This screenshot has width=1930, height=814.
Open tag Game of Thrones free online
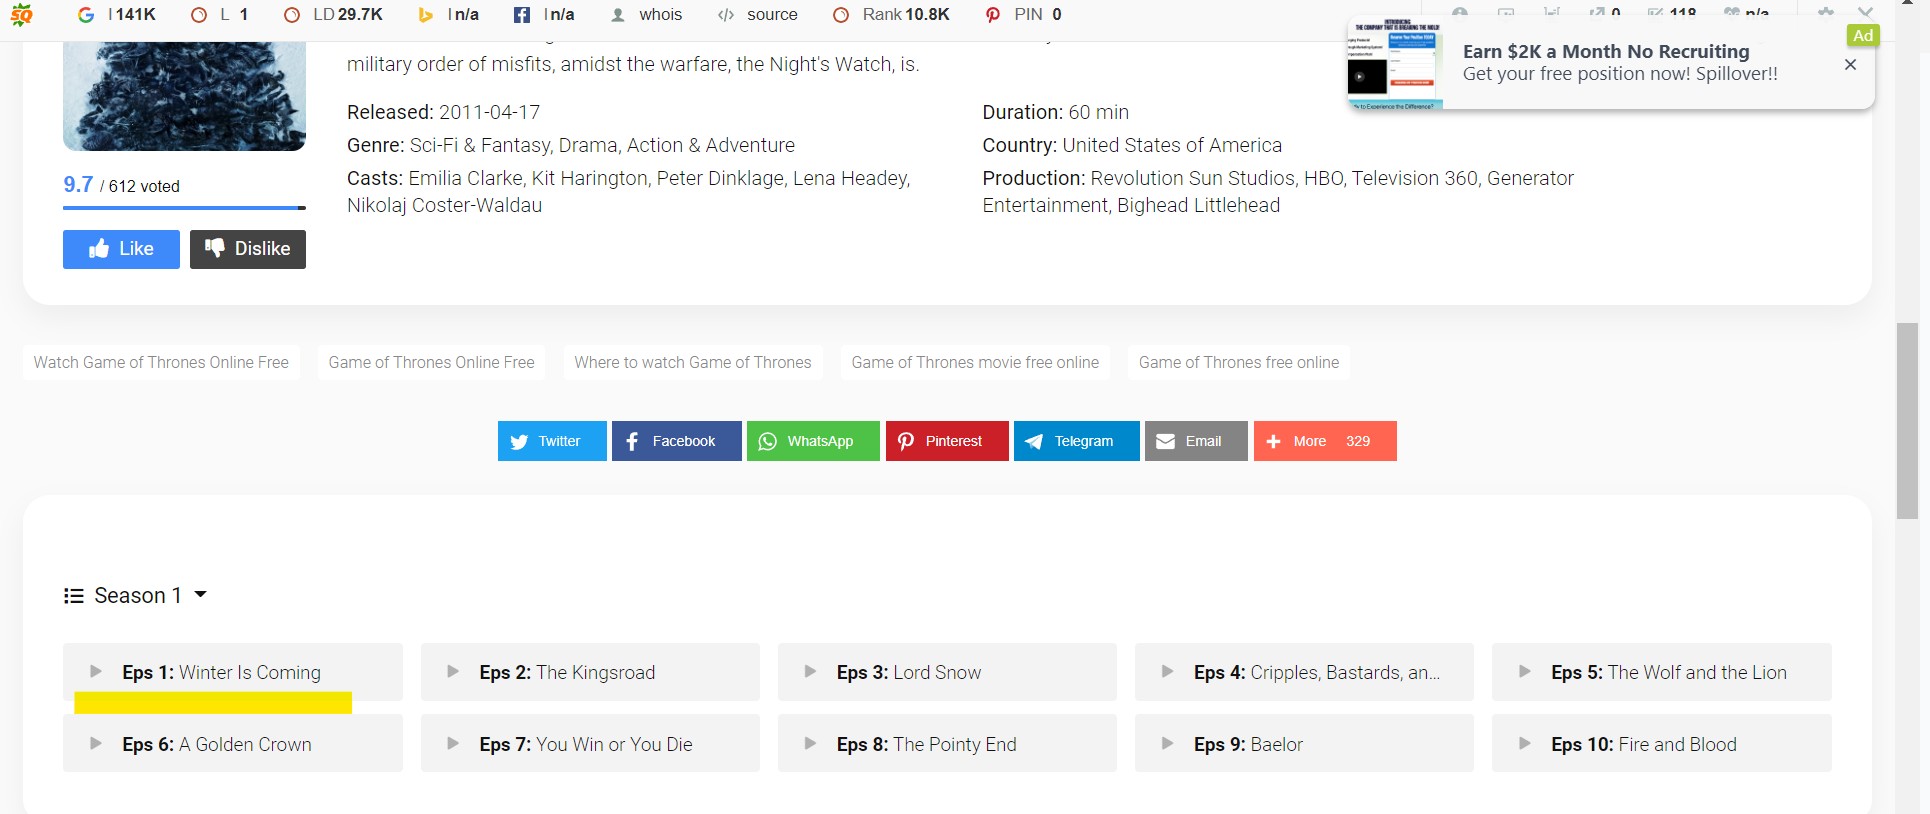pyautogui.click(x=1239, y=362)
